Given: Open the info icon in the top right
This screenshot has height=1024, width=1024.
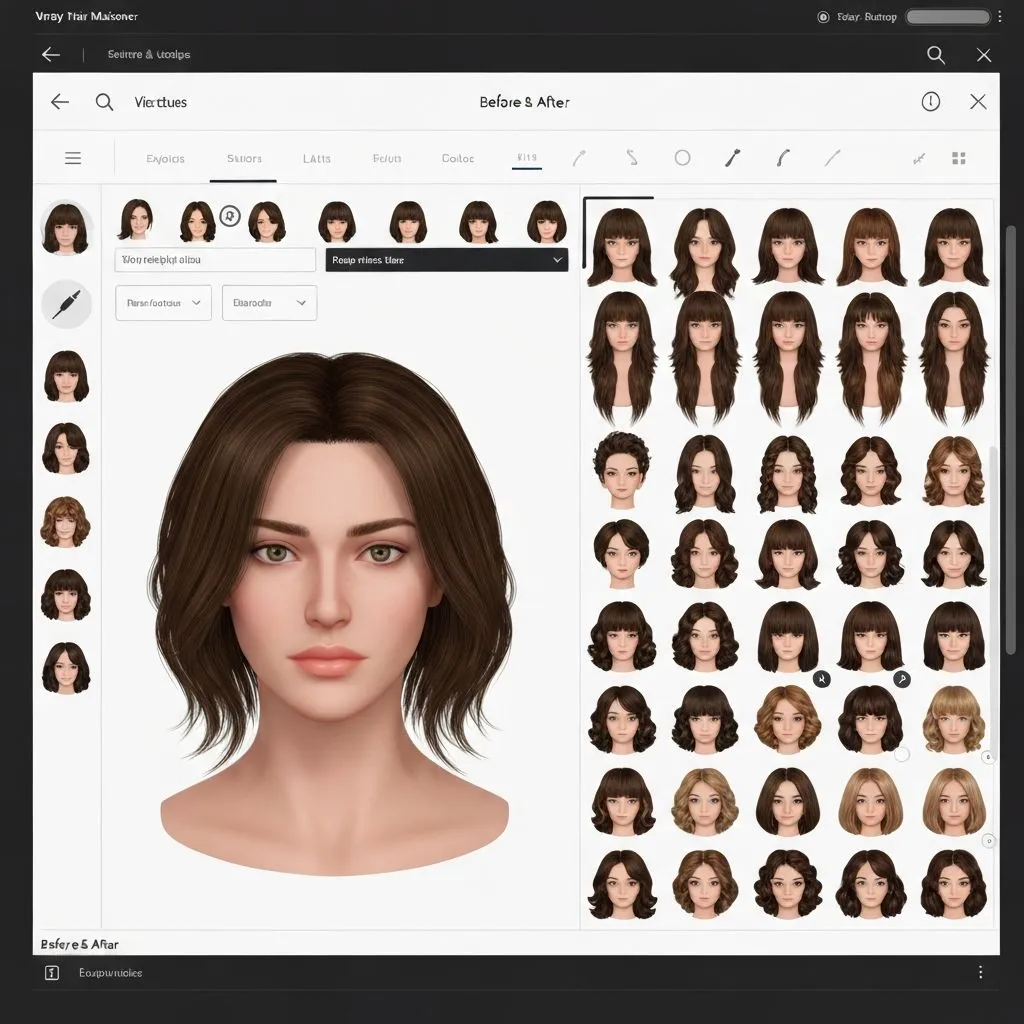Looking at the screenshot, I should [x=930, y=101].
